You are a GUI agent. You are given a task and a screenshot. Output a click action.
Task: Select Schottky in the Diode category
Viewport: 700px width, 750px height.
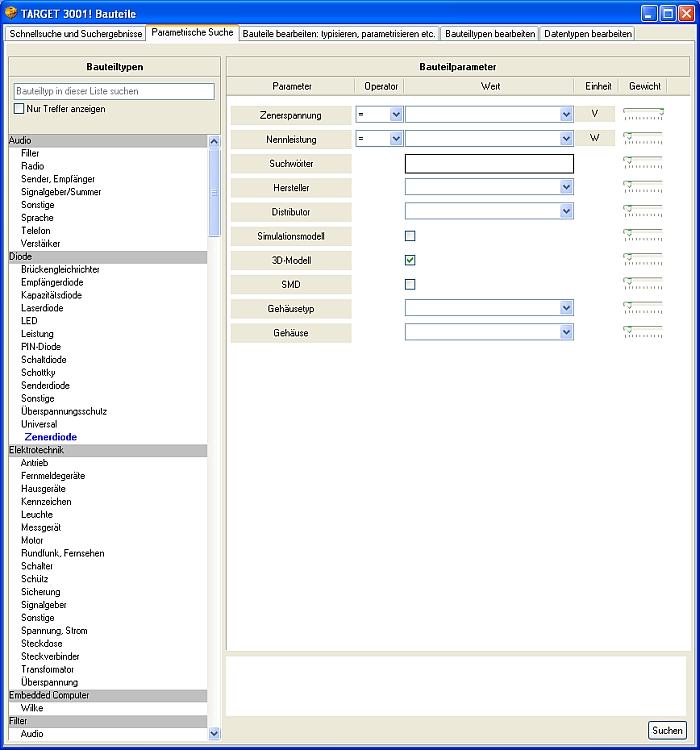[37, 373]
